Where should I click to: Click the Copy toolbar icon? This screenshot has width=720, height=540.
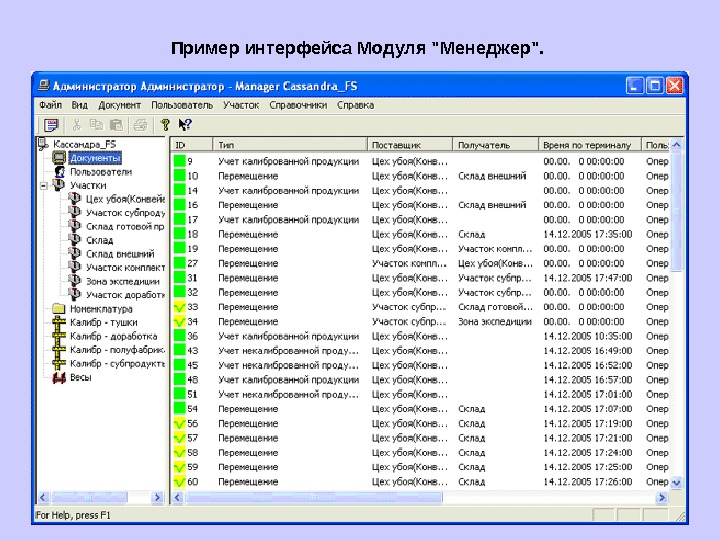pyautogui.click(x=96, y=124)
